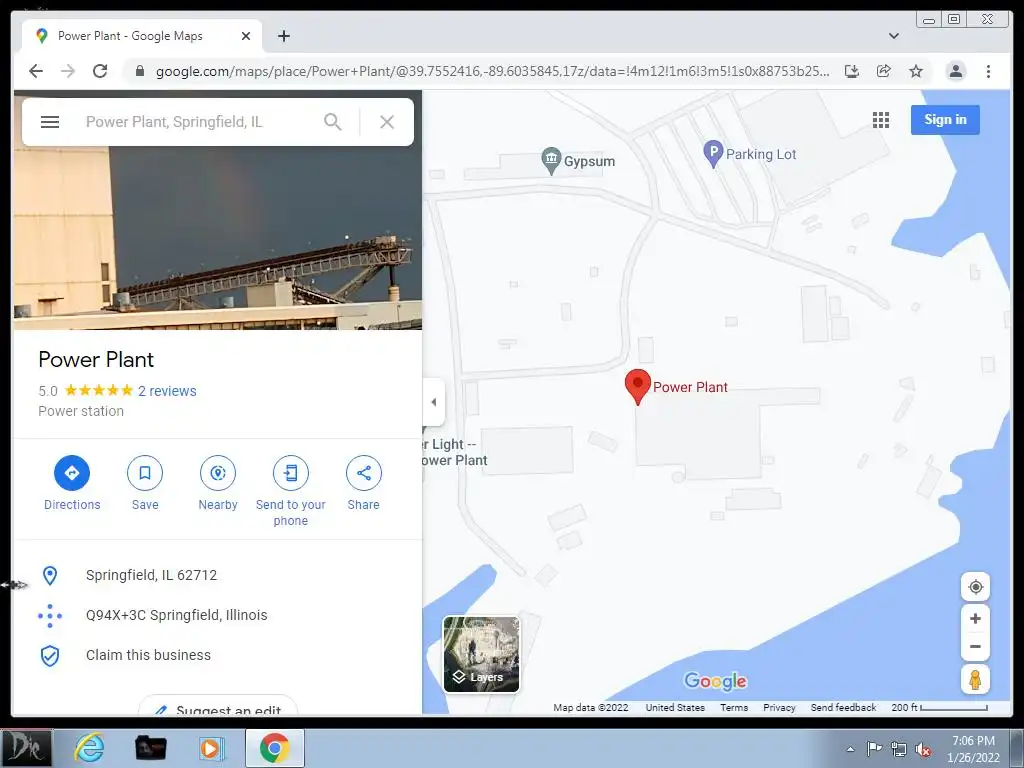Click the Privacy link on map footer
This screenshot has height=768, width=1024.
[x=779, y=707]
